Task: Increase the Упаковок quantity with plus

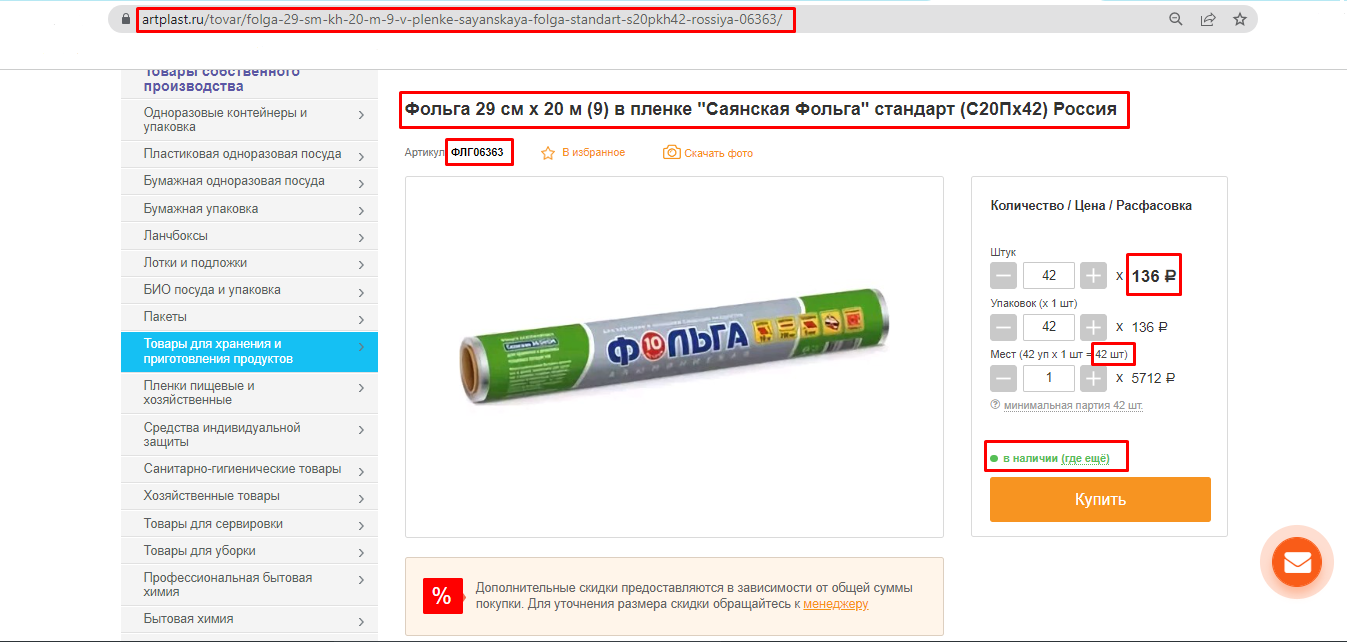Action: (1094, 327)
